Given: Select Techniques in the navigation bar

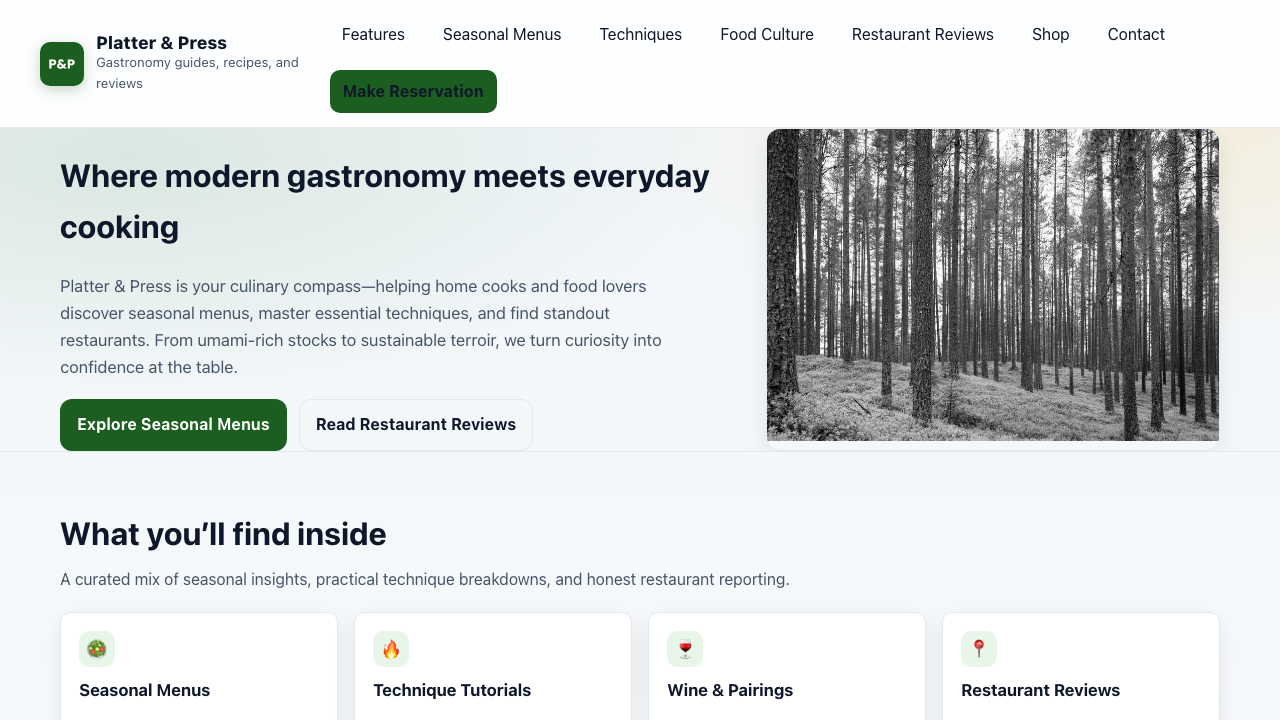Looking at the screenshot, I should pos(640,34).
